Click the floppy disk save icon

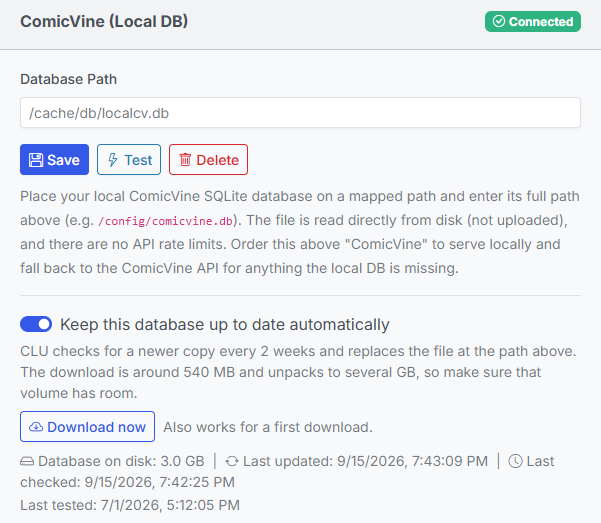point(36,160)
